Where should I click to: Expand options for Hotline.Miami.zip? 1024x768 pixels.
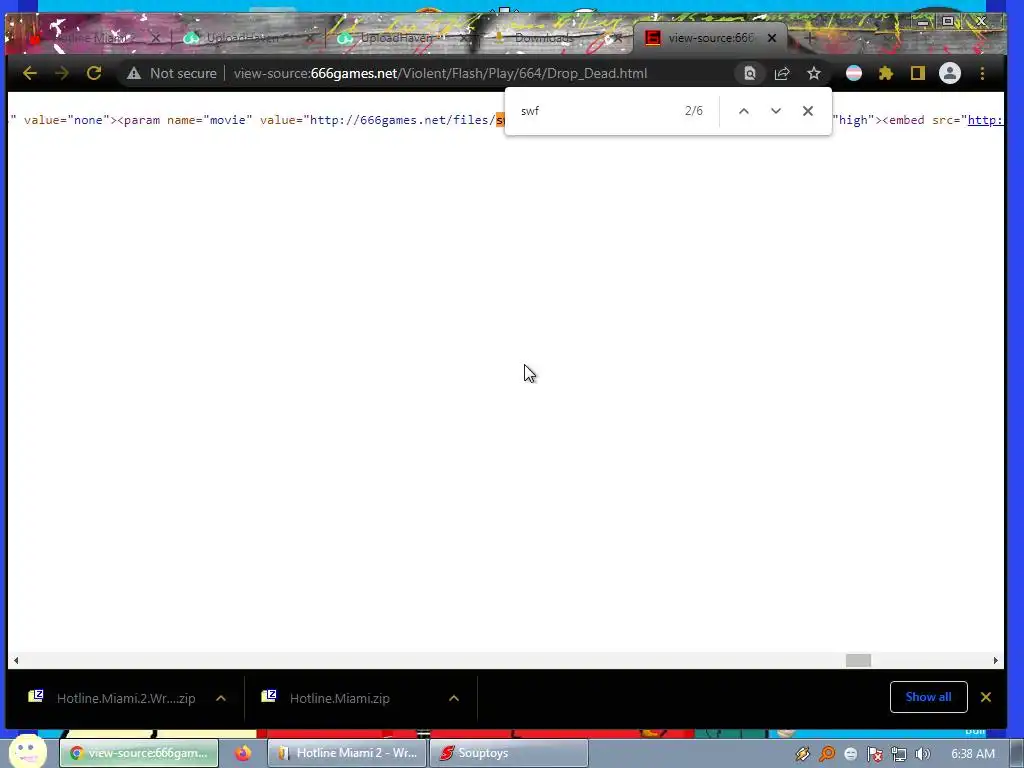454,698
